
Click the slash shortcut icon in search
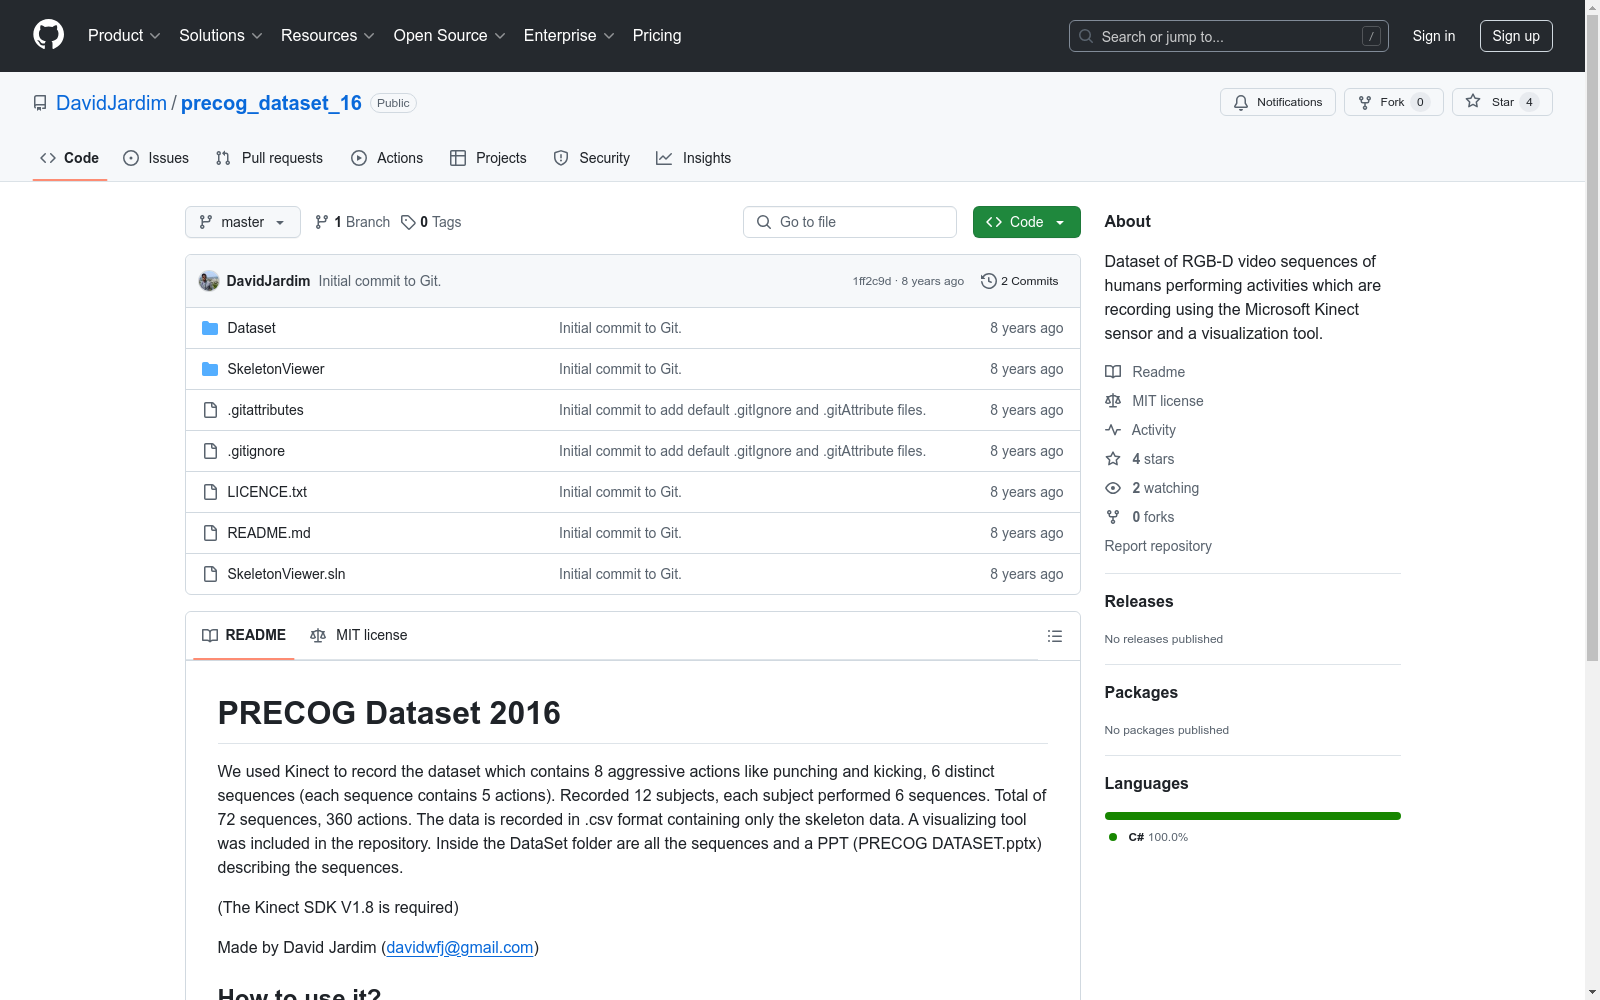(1371, 36)
